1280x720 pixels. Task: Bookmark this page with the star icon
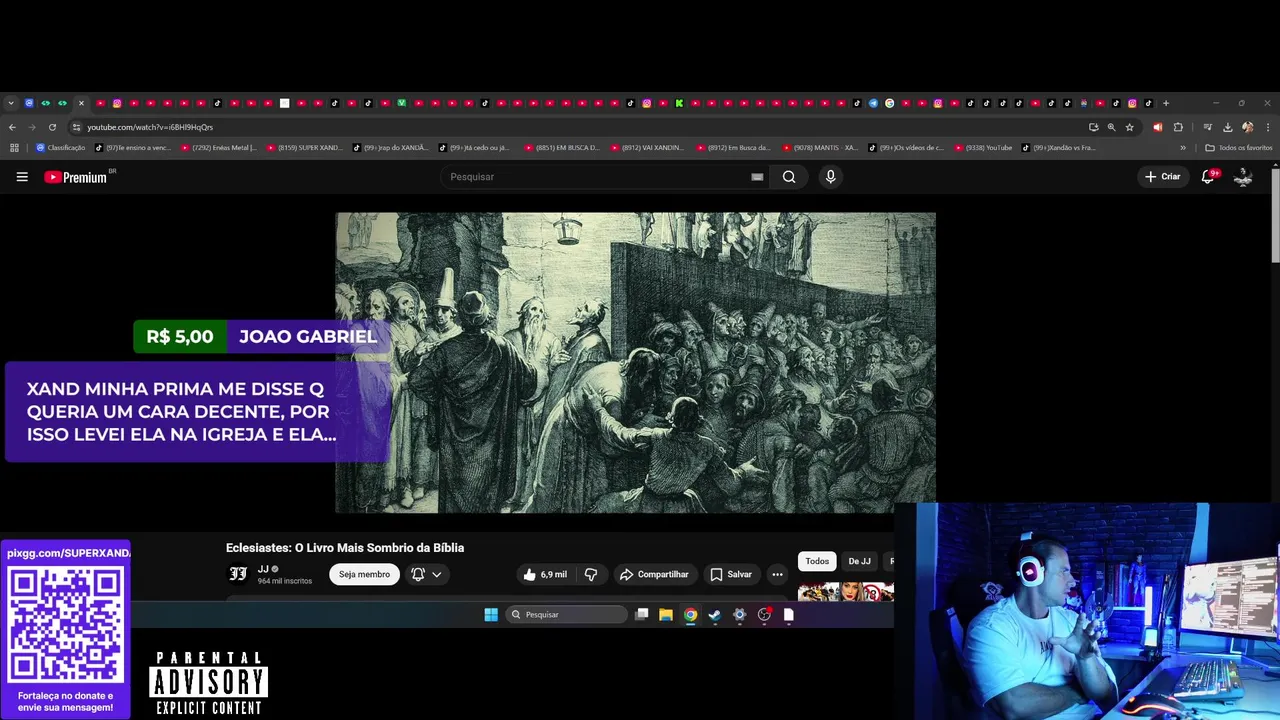click(x=1129, y=127)
